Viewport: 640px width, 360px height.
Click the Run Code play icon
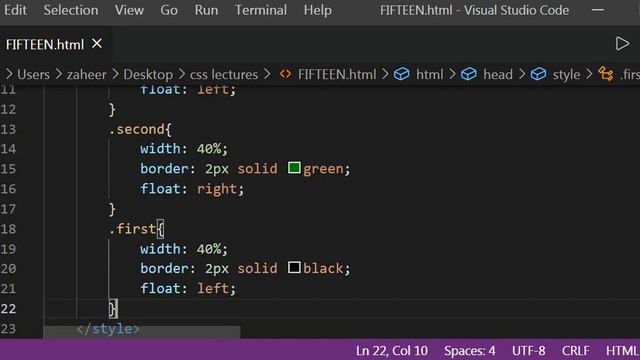[622, 43]
